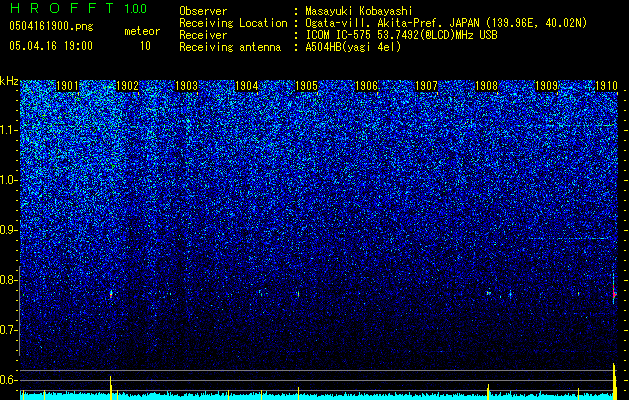Click the tall yellow power spike before 1902
This screenshot has width=629, height=400.
(x=111, y=388)
